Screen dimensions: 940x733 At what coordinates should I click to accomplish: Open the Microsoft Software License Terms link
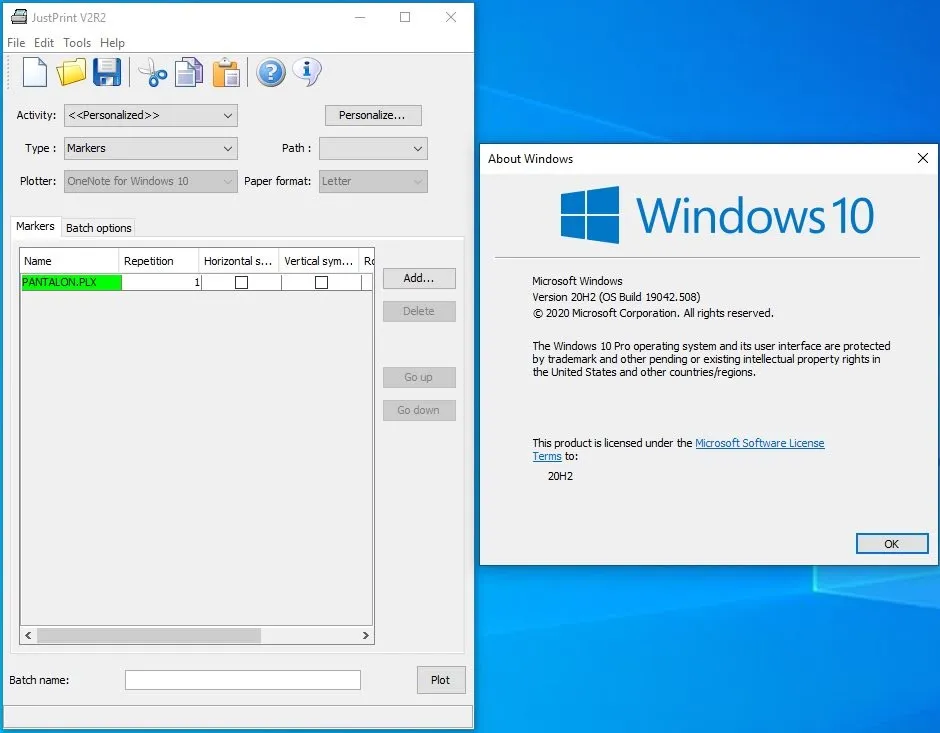click(759, 443)
